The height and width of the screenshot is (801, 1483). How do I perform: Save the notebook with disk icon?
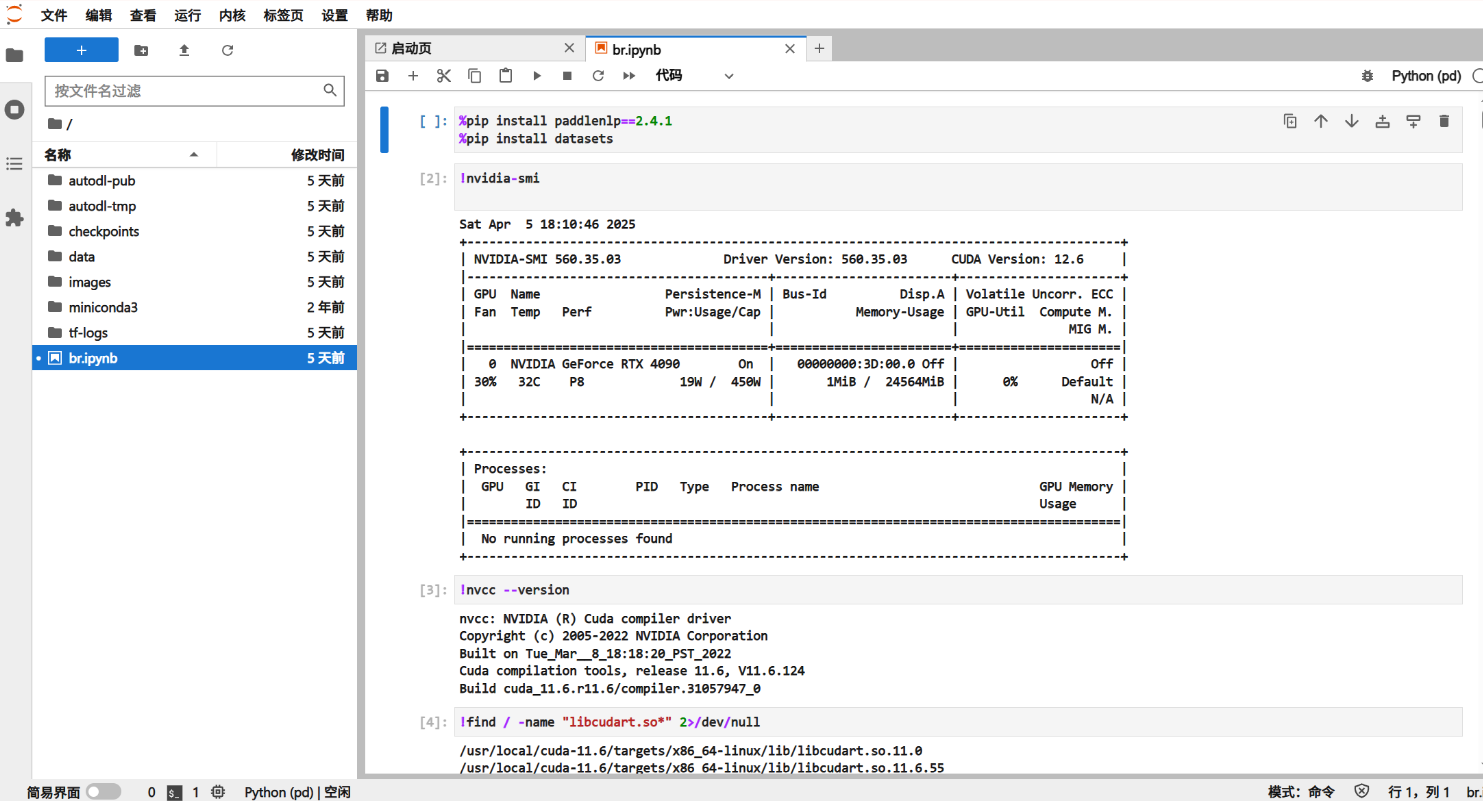tap(382, 76)
